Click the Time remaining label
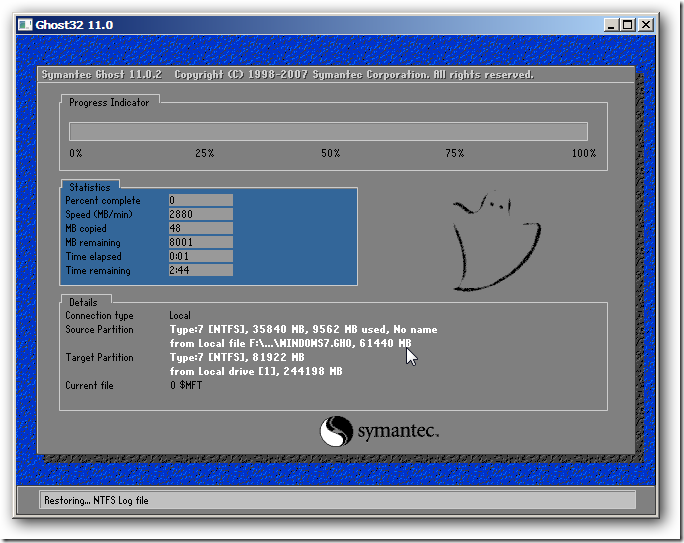The width and height of the screenshot is (684, 543). click(98, 270)
